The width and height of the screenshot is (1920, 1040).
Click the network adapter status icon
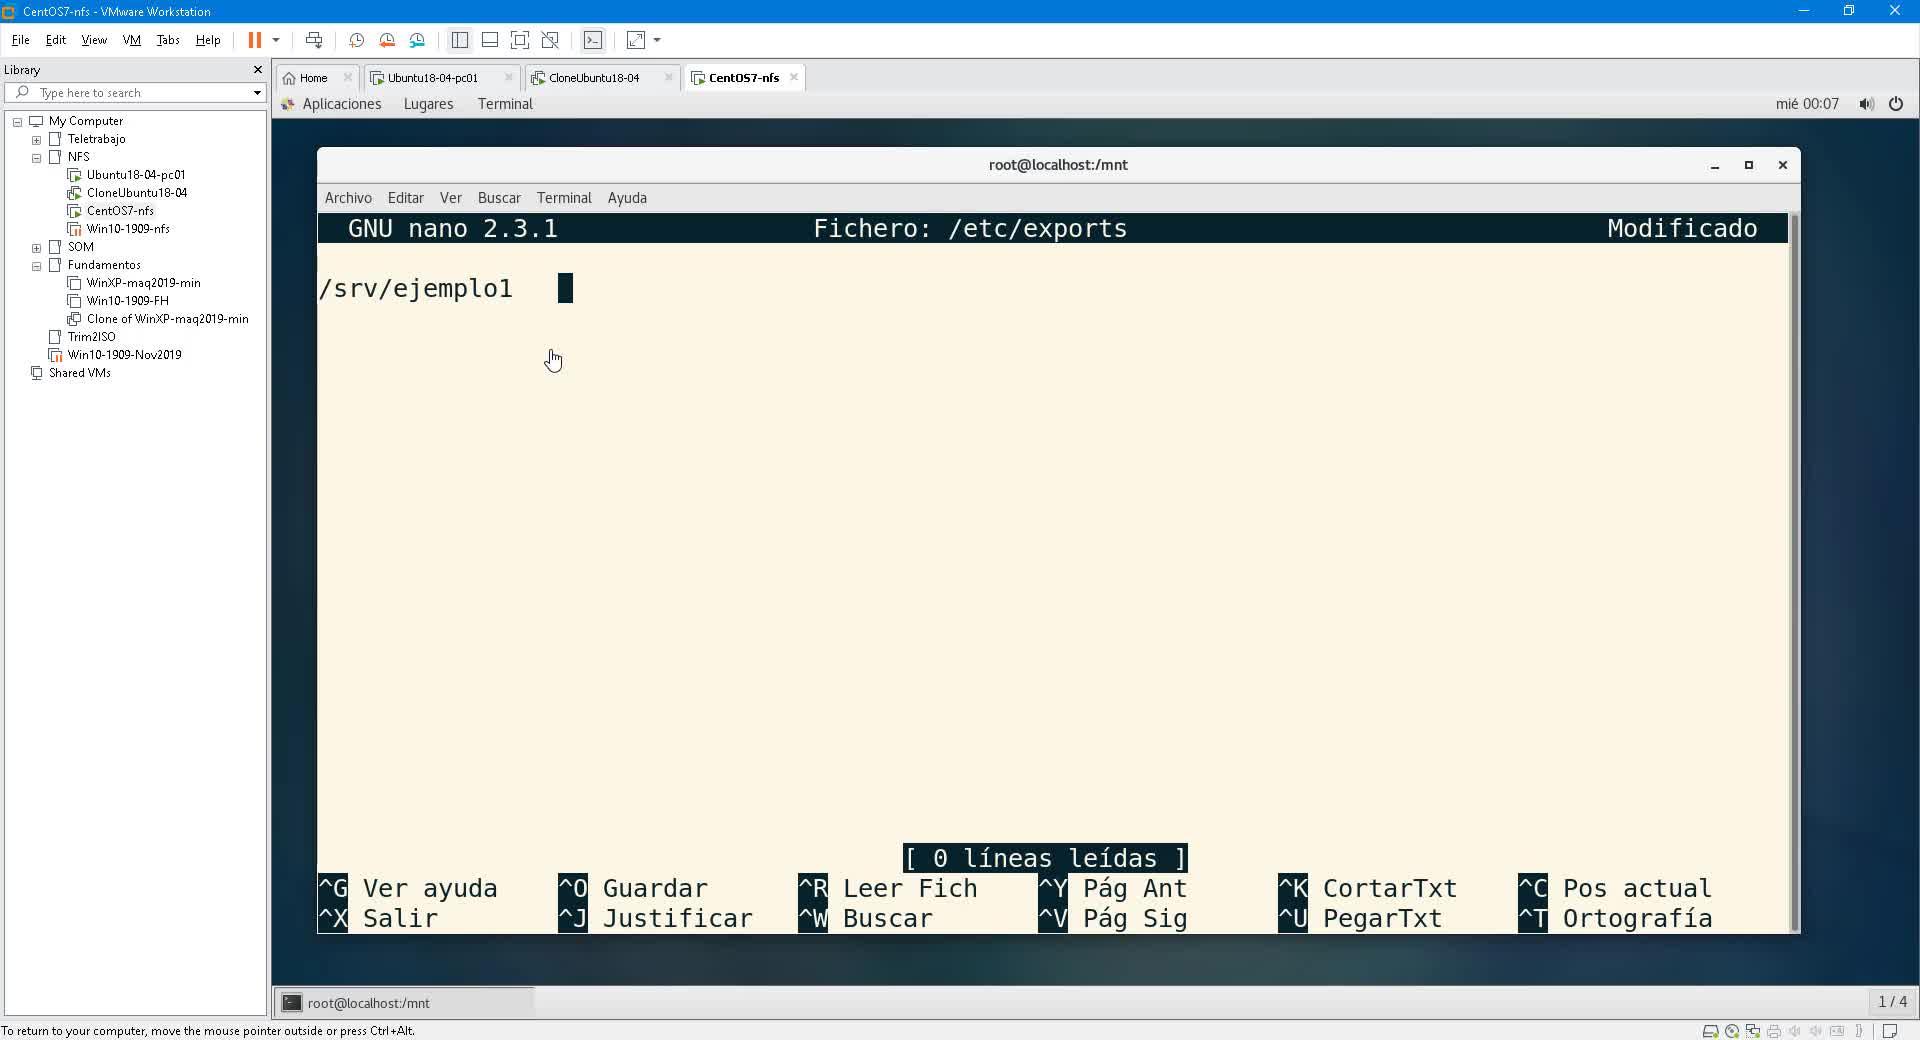(x=1752, y=1031)
